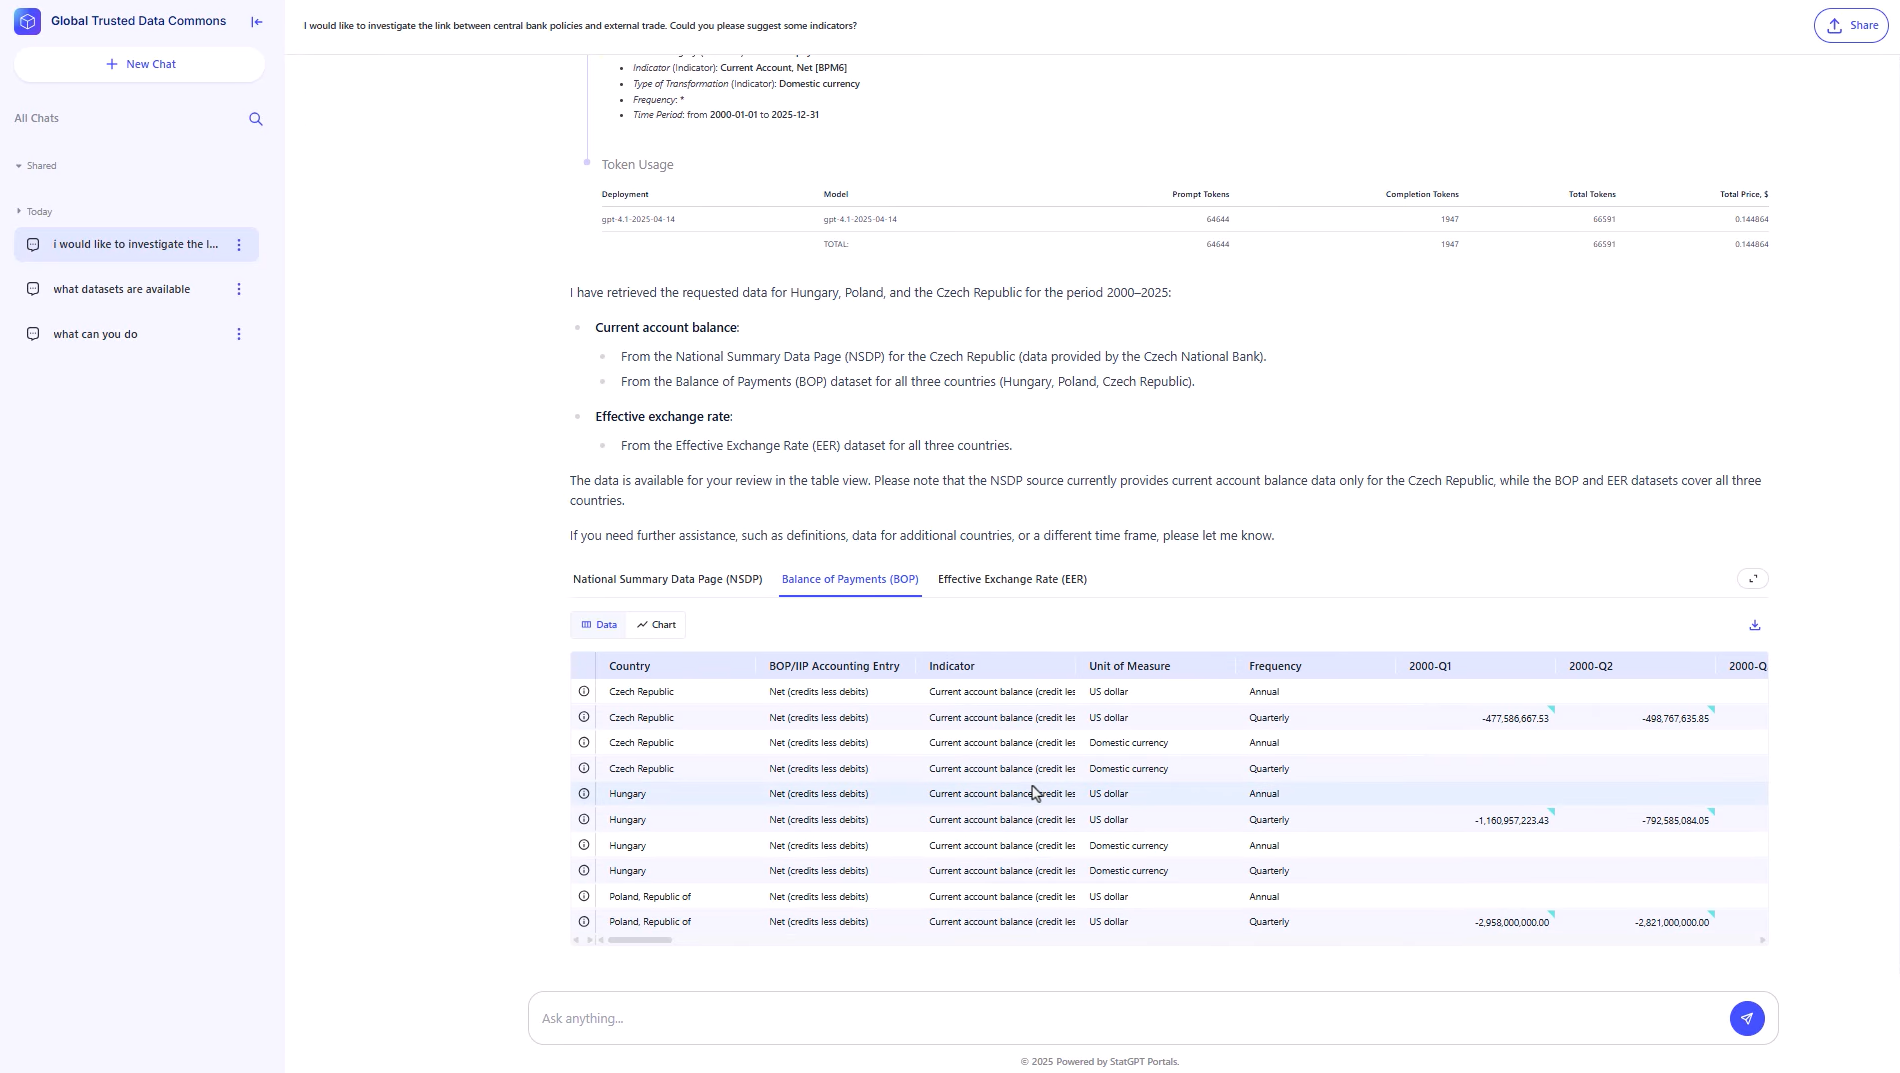Start a New Chat
This screenshot has width=1900, height=1073.
(x=140, y=64)
